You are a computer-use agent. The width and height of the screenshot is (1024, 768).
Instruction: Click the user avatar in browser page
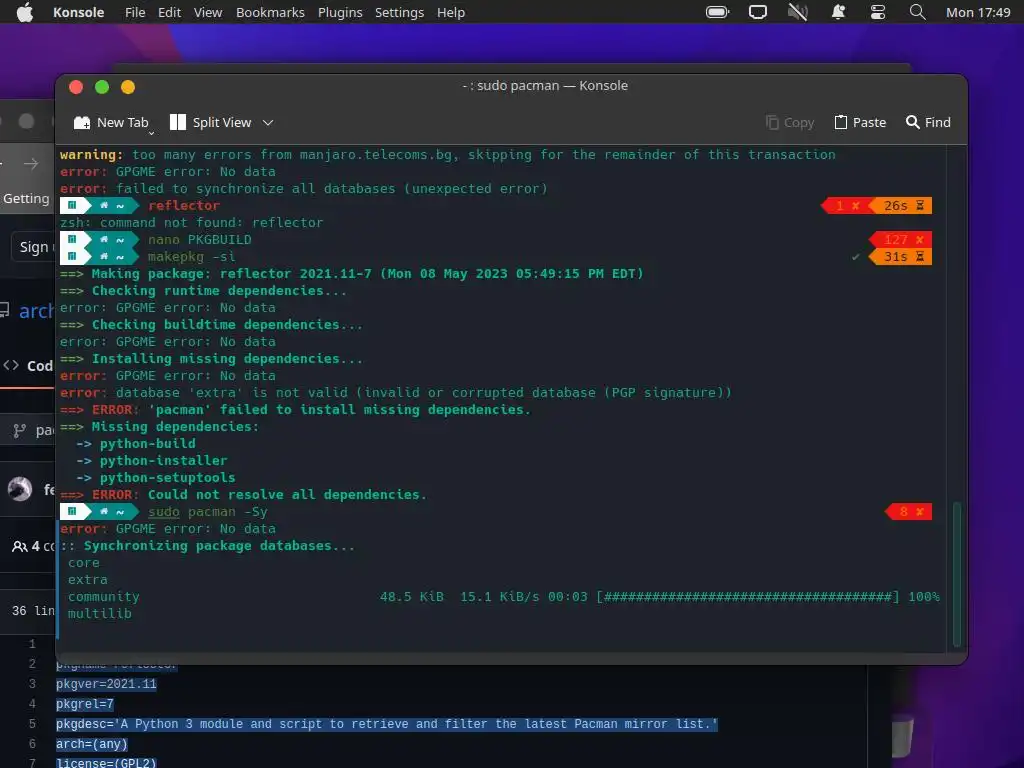point(20,488)
